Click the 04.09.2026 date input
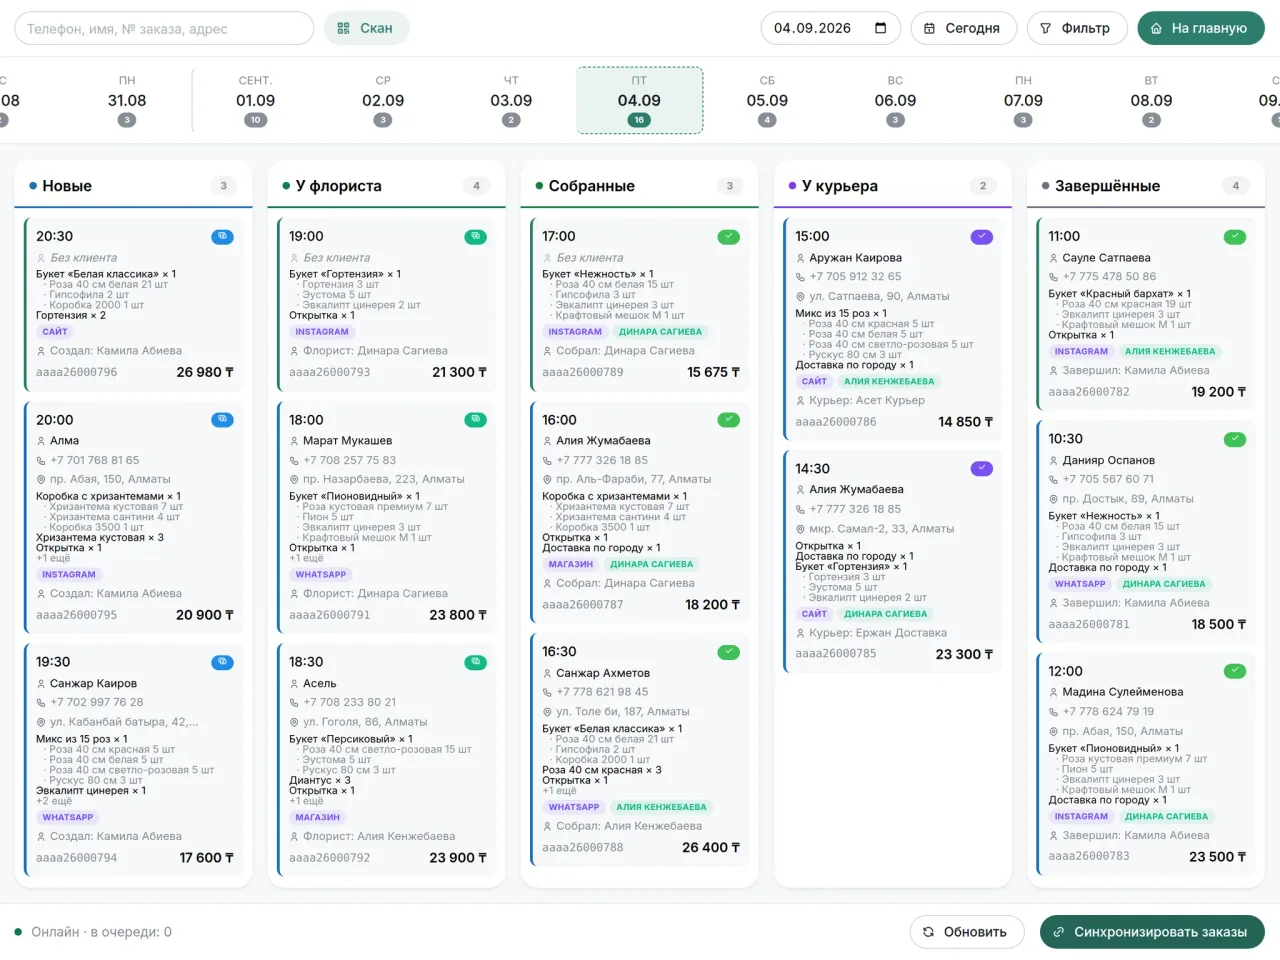1280x960 pixels. pos(831,28)
